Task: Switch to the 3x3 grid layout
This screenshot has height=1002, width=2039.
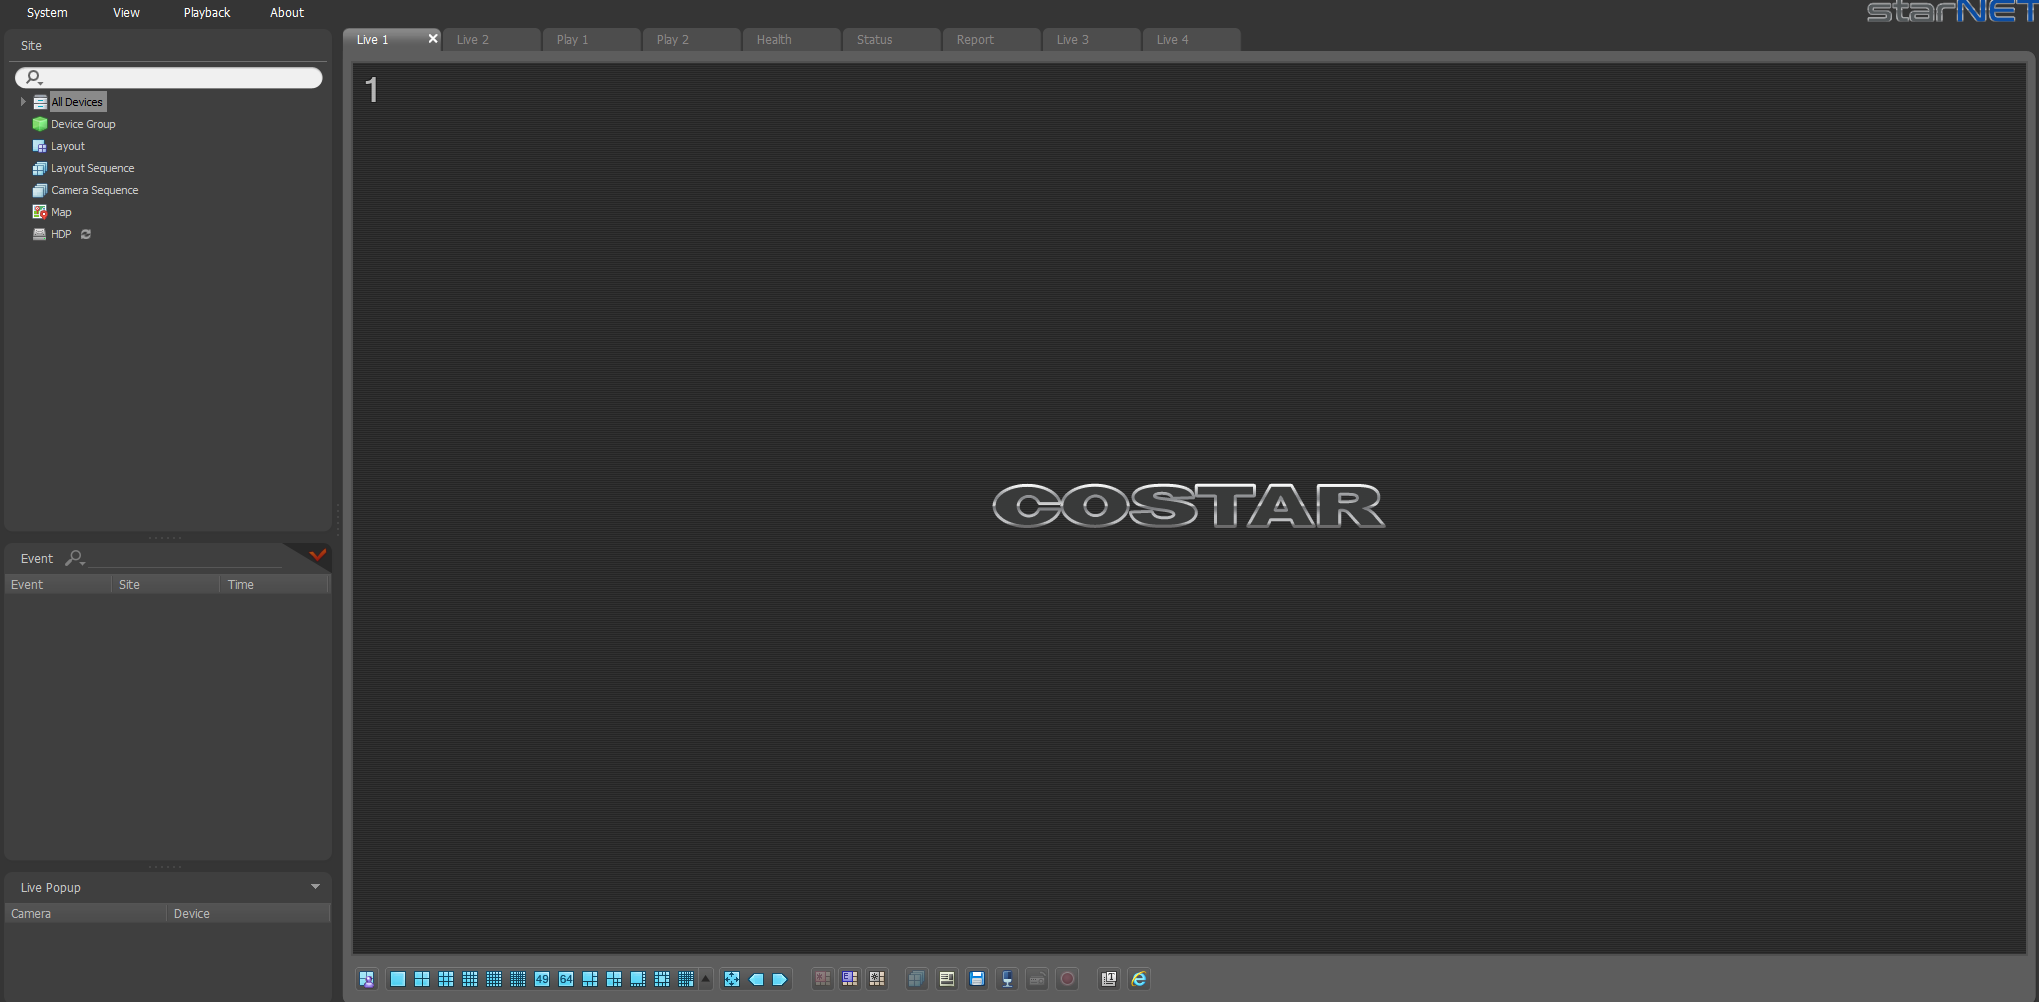Action: [x=446, y=979]
